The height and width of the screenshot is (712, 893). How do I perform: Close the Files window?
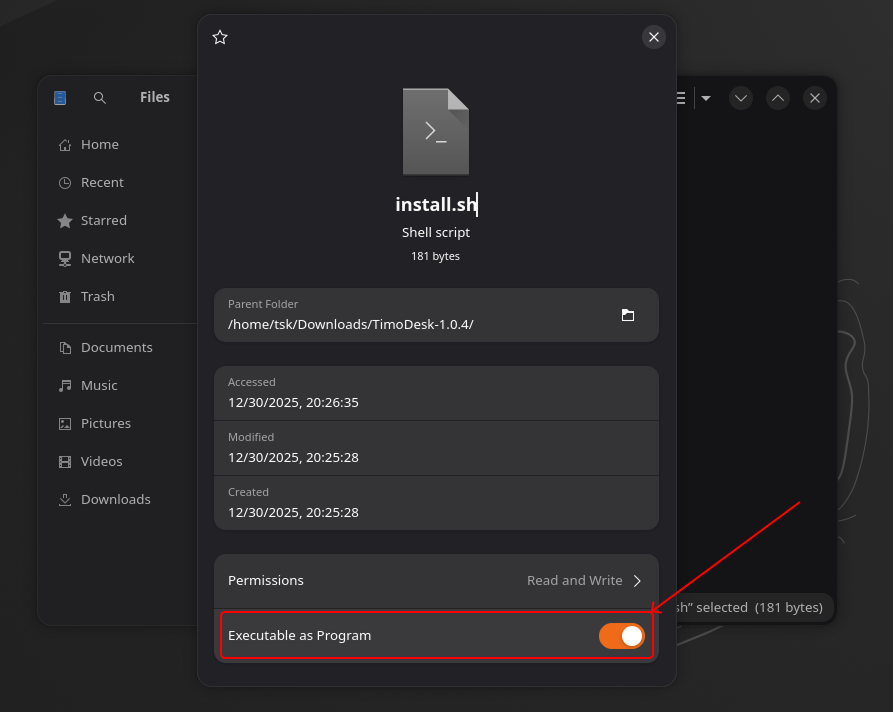(x=815, y=98)
